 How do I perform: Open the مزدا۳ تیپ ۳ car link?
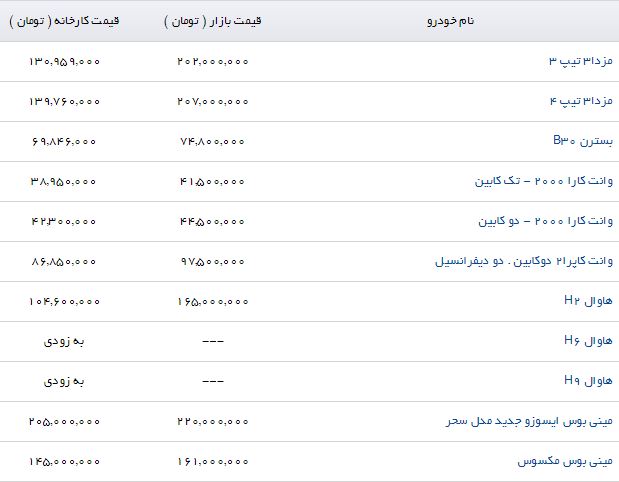click(x=581, y=61)
